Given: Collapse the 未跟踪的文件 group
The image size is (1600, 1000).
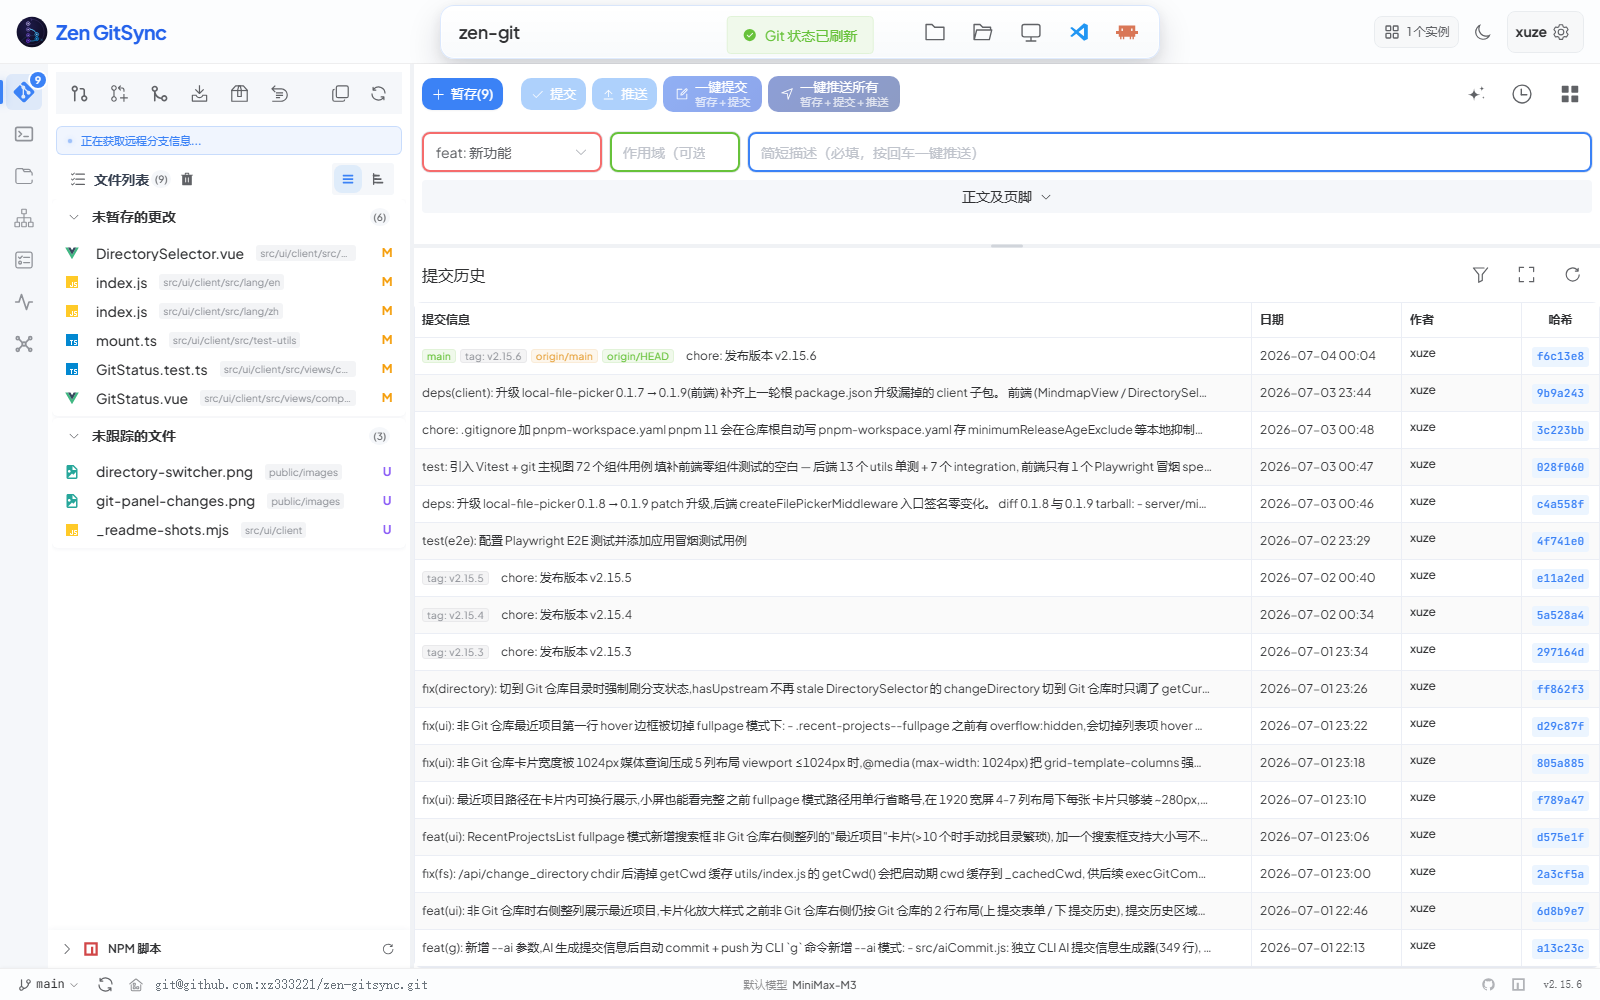Looking at the screenshot, I should 74,436.
